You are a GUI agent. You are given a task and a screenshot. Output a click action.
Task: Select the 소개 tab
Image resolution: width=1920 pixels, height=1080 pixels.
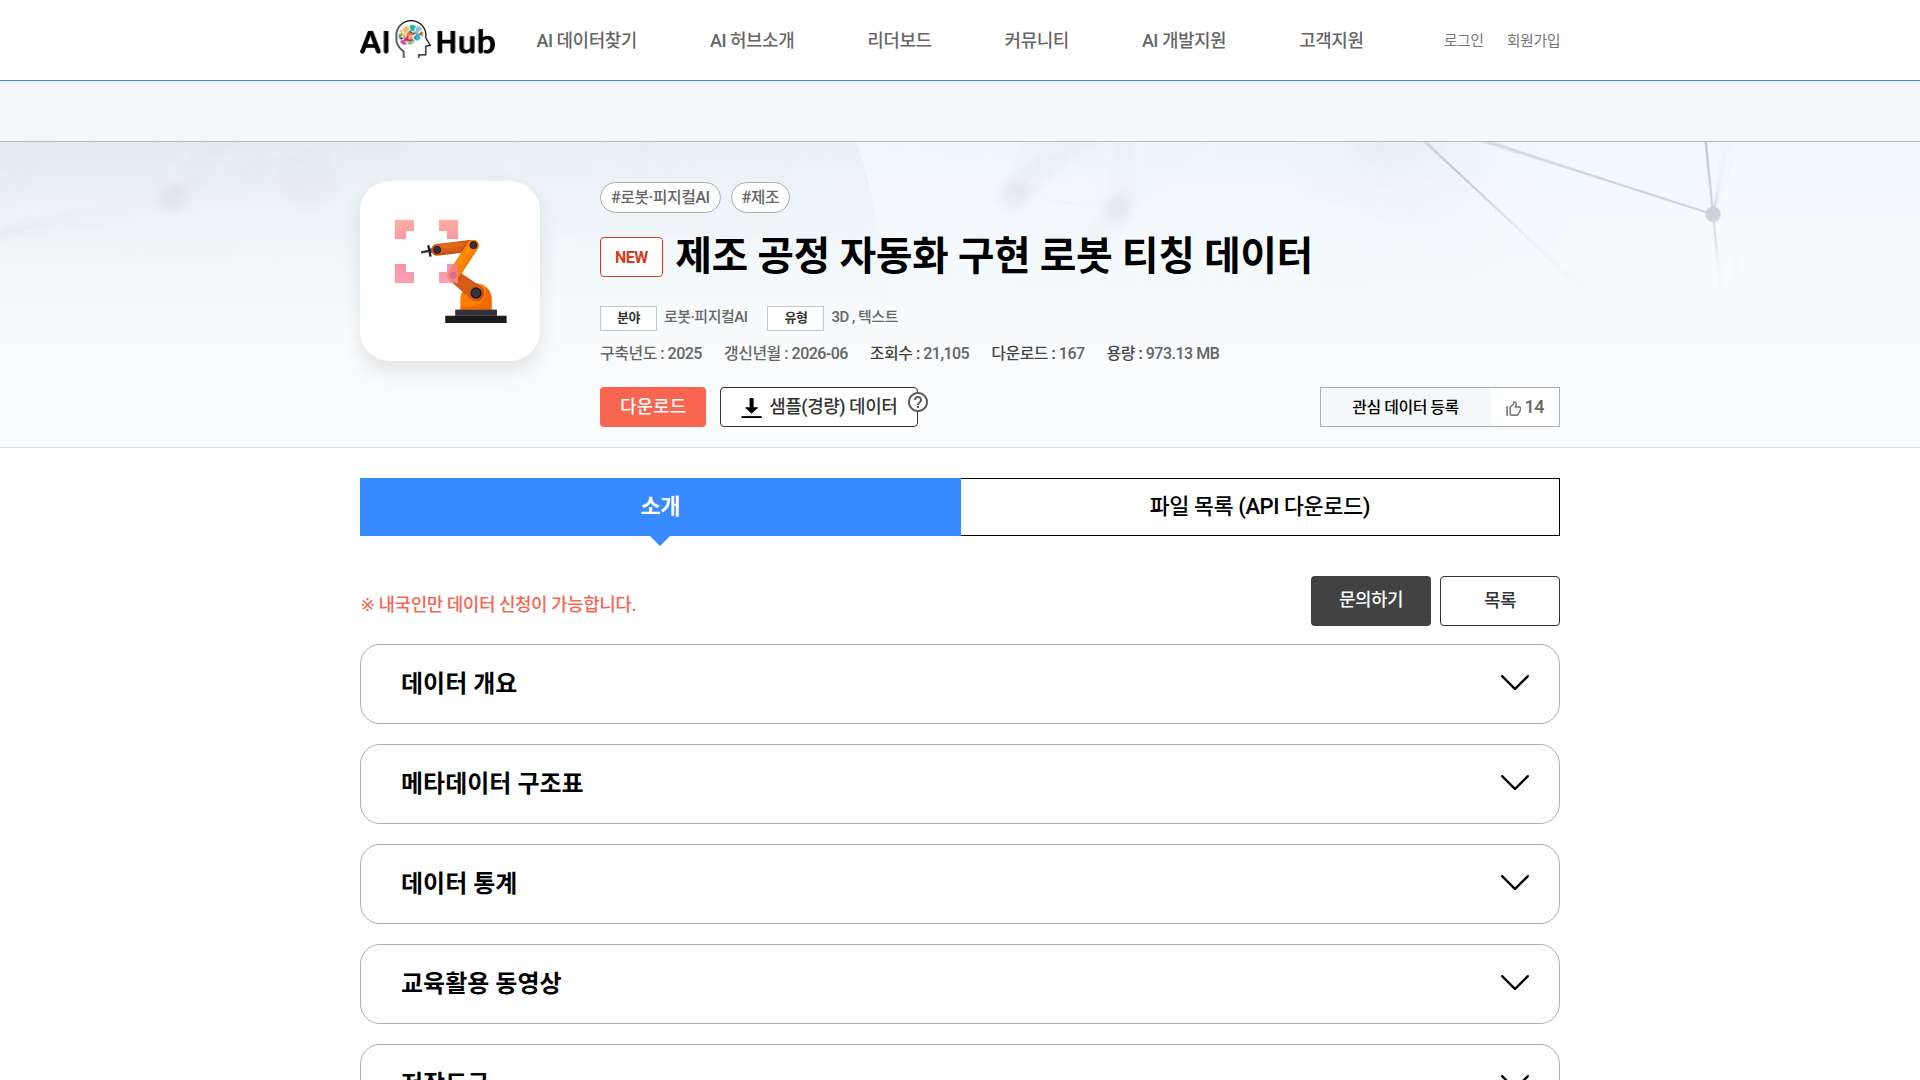click(x=660, y=507)
